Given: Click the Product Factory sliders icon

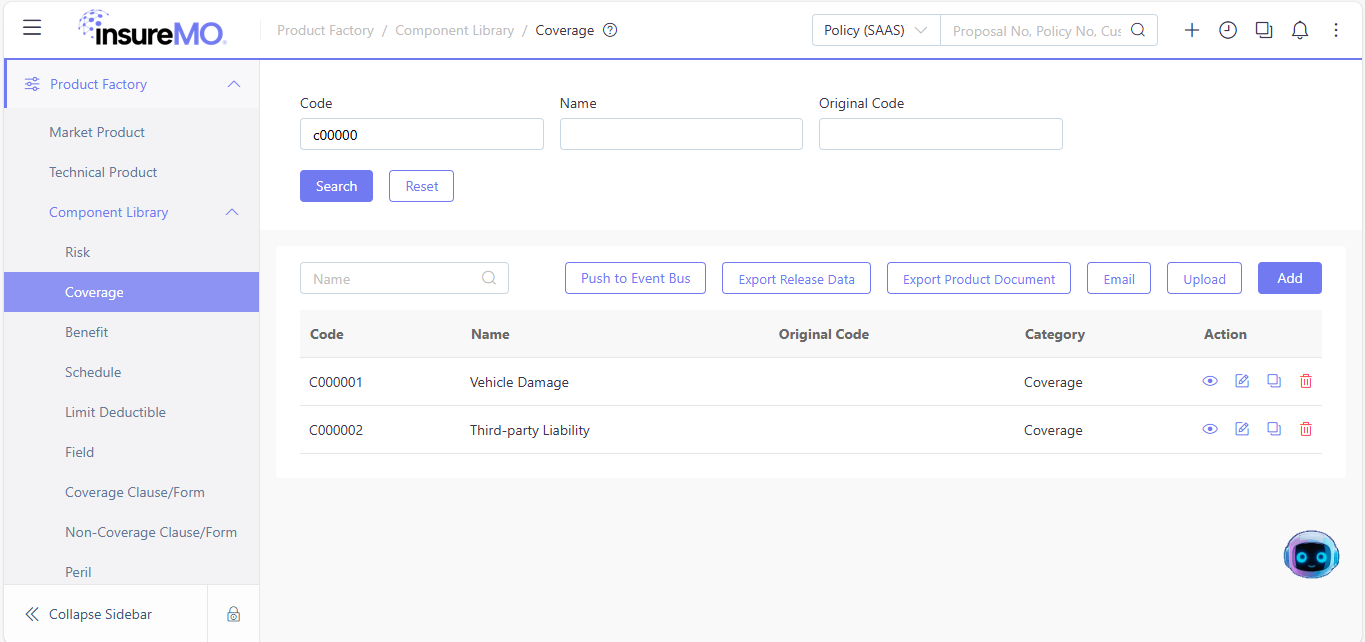Looking at the screenshot, I should [x=32, y=84].
